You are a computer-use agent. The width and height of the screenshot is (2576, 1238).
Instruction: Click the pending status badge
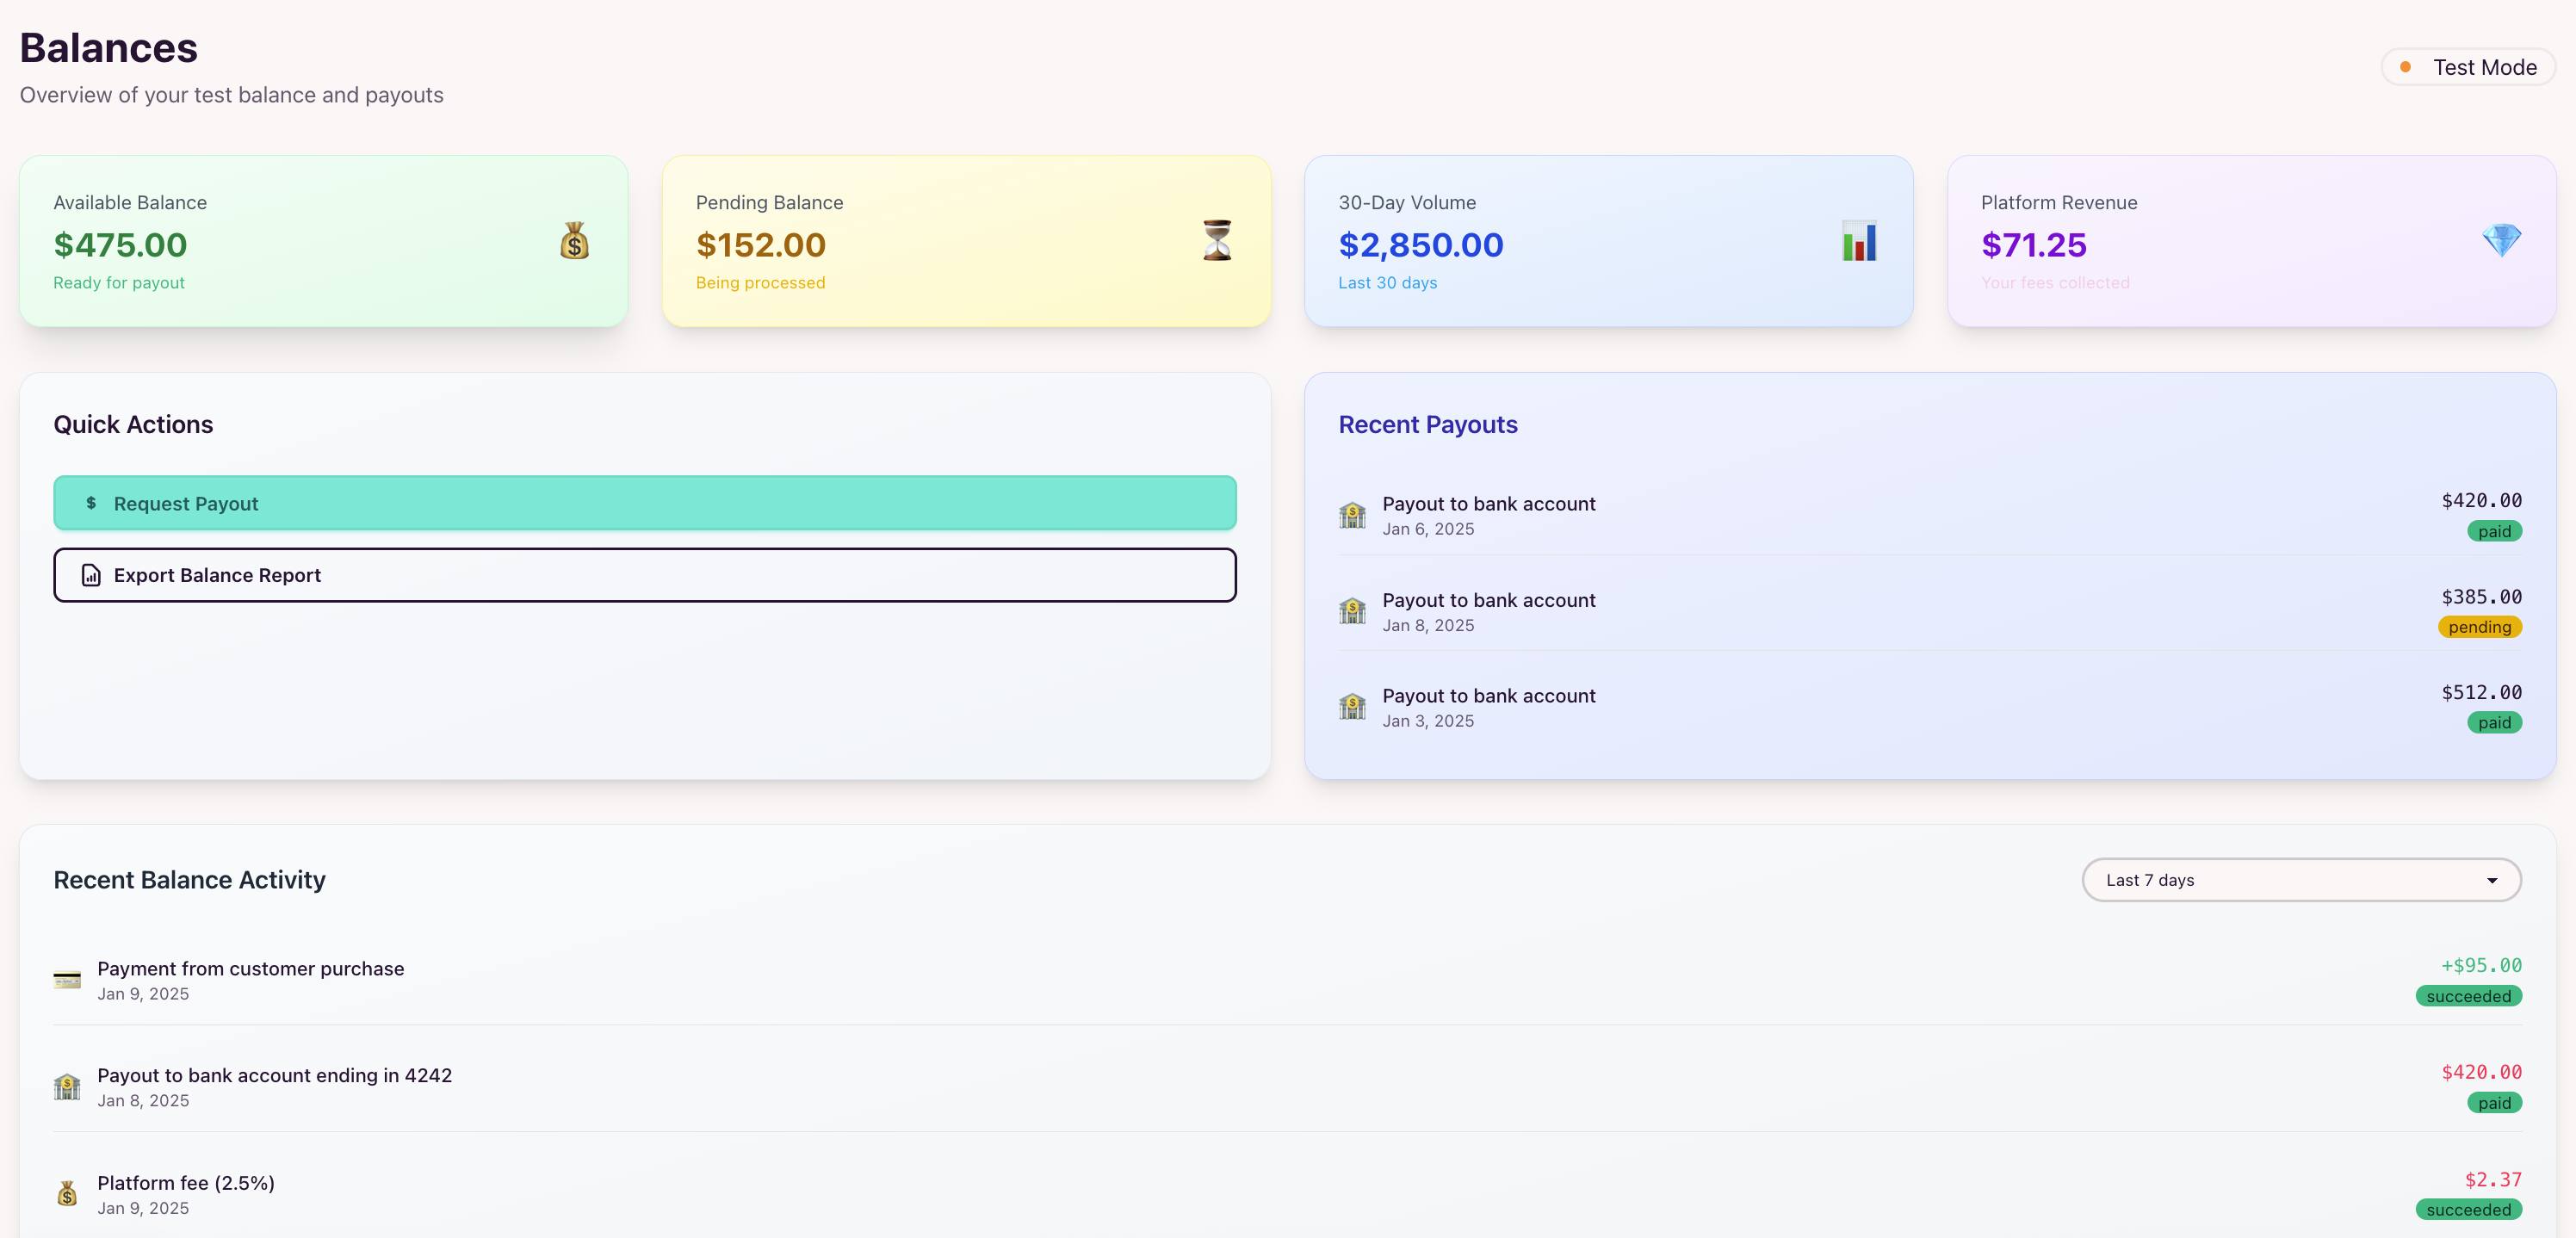(x=2479, y=627)
